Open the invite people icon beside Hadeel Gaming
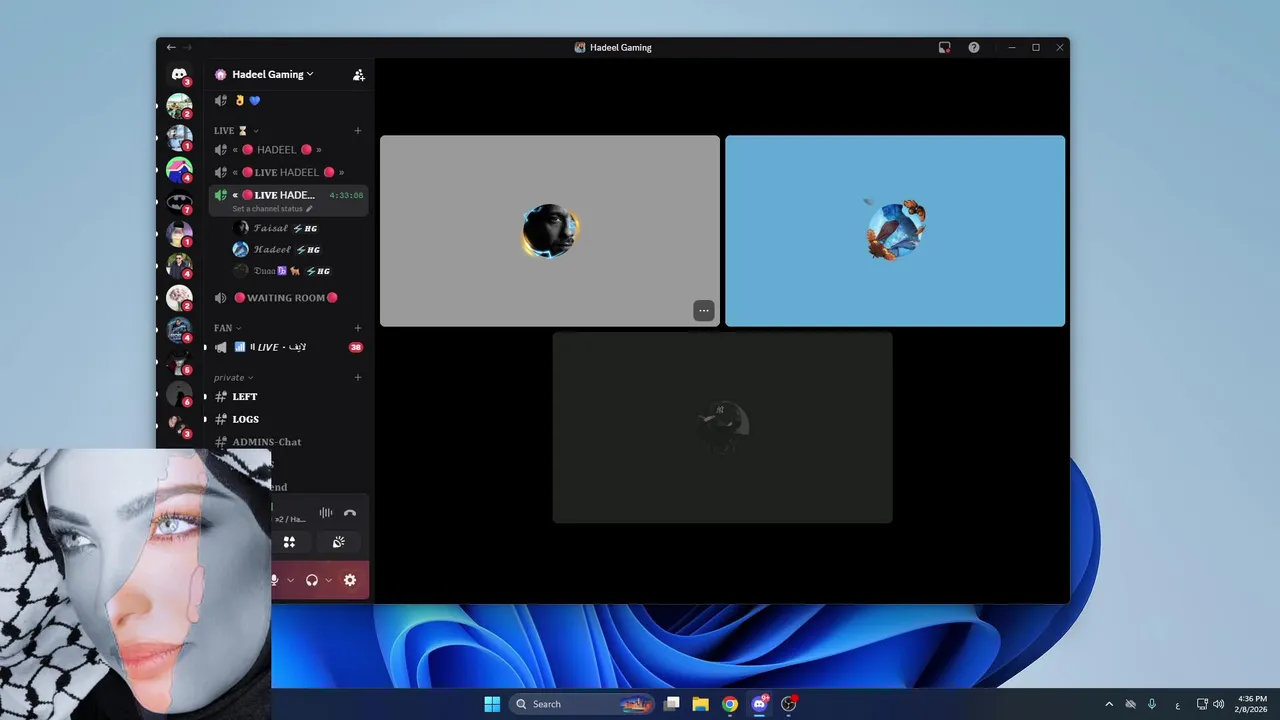Viewport: 1280px width, 720px height. tap(359, 75)
